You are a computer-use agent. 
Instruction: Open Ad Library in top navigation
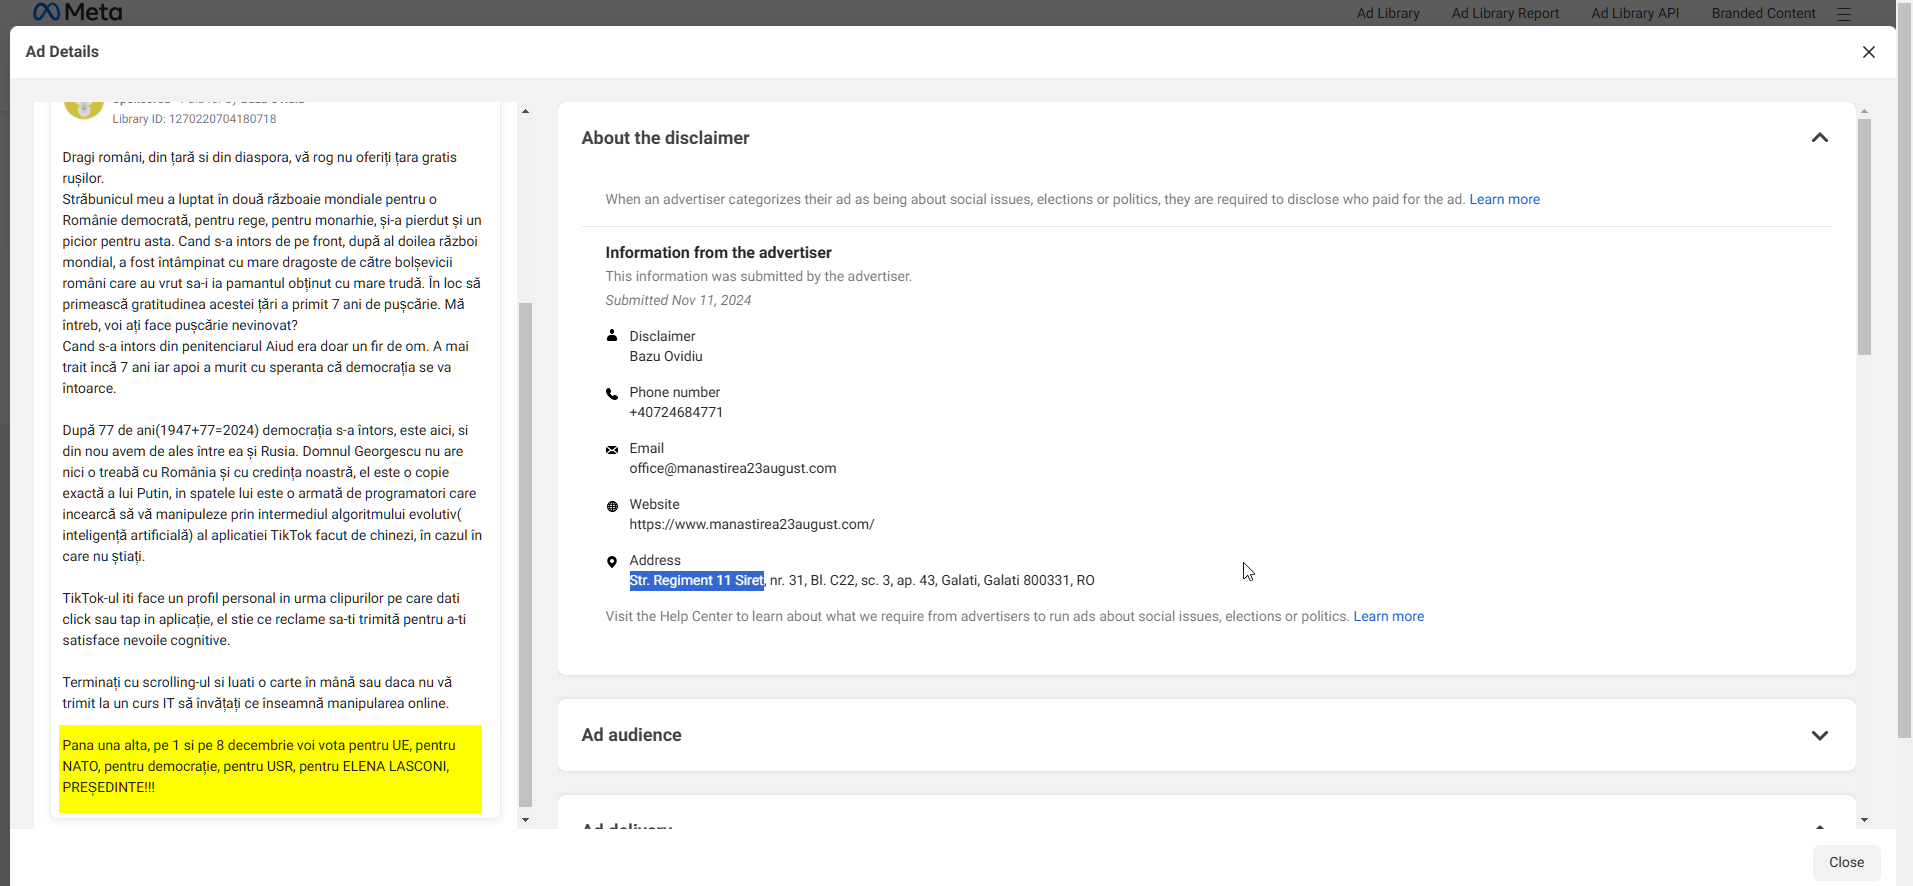(x=1387, y=13)
